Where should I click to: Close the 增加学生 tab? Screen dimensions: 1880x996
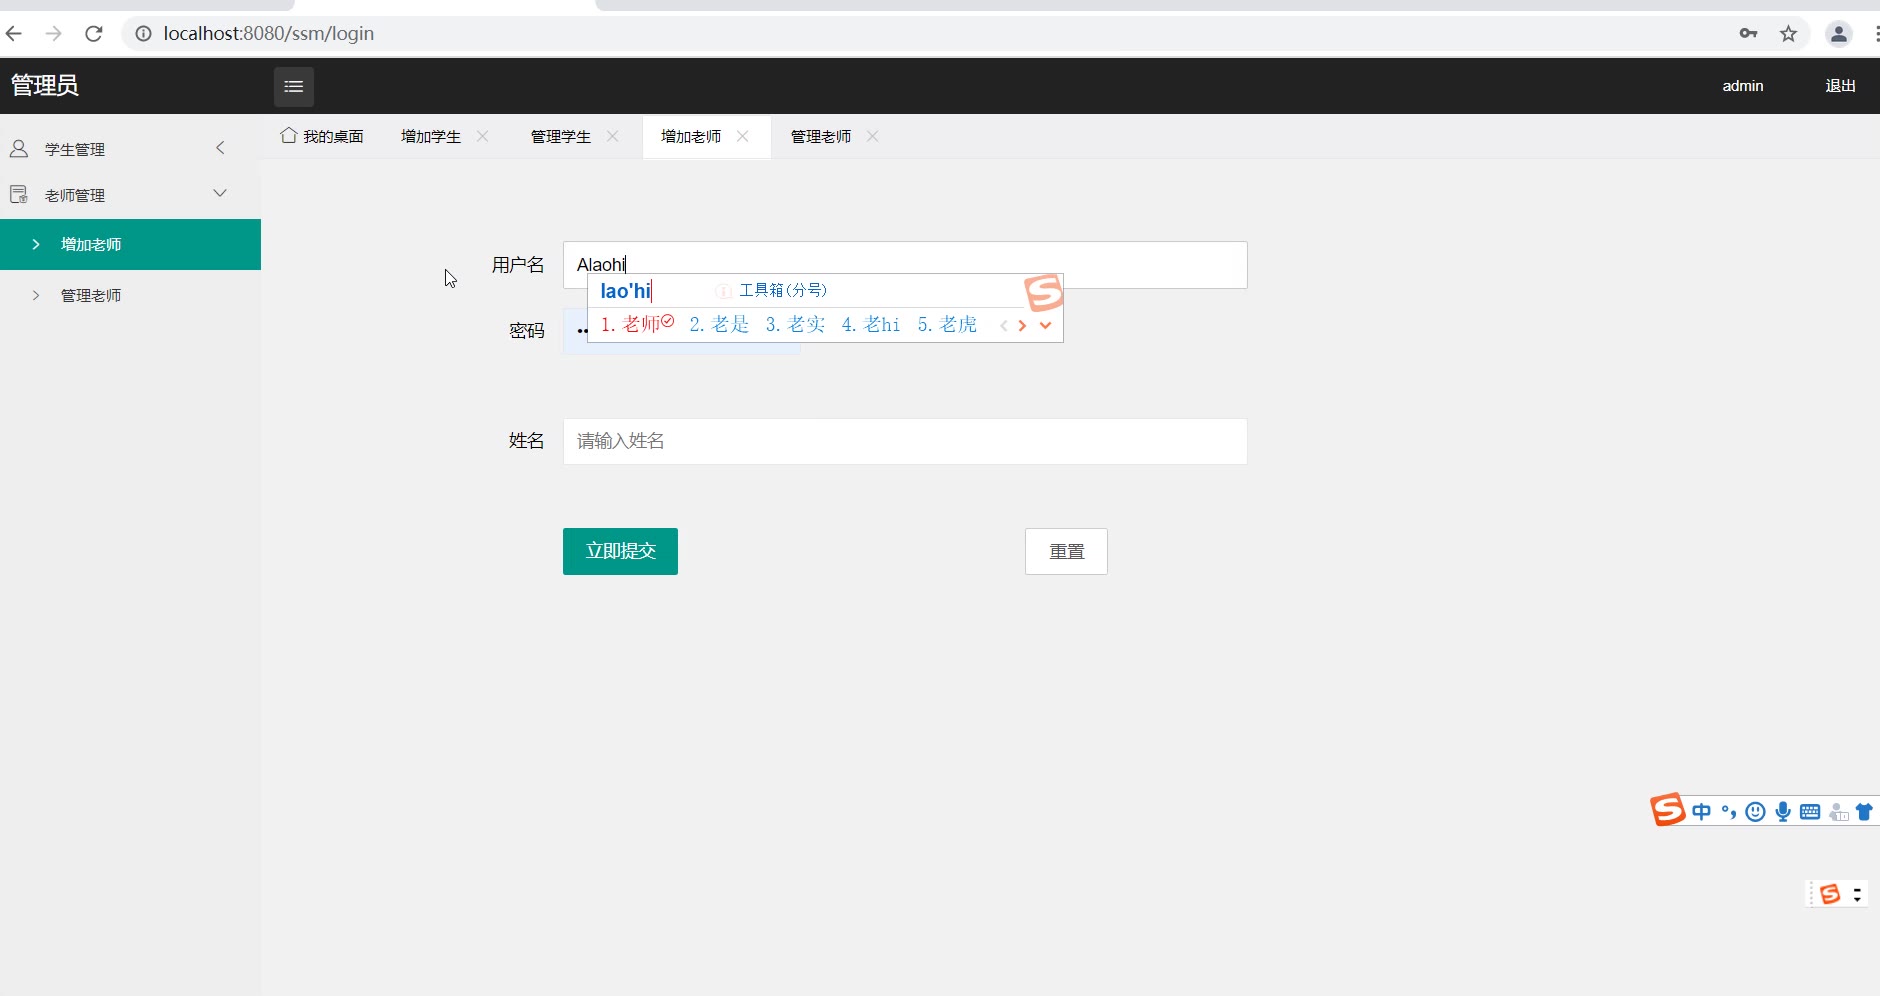coord(483,136)
